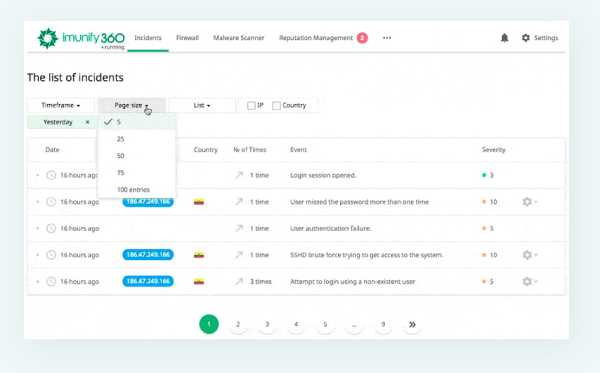The width and height of the screenshot is (600, 373).
Task: Click the Imunify360 logo
Action: click(81, 38)
